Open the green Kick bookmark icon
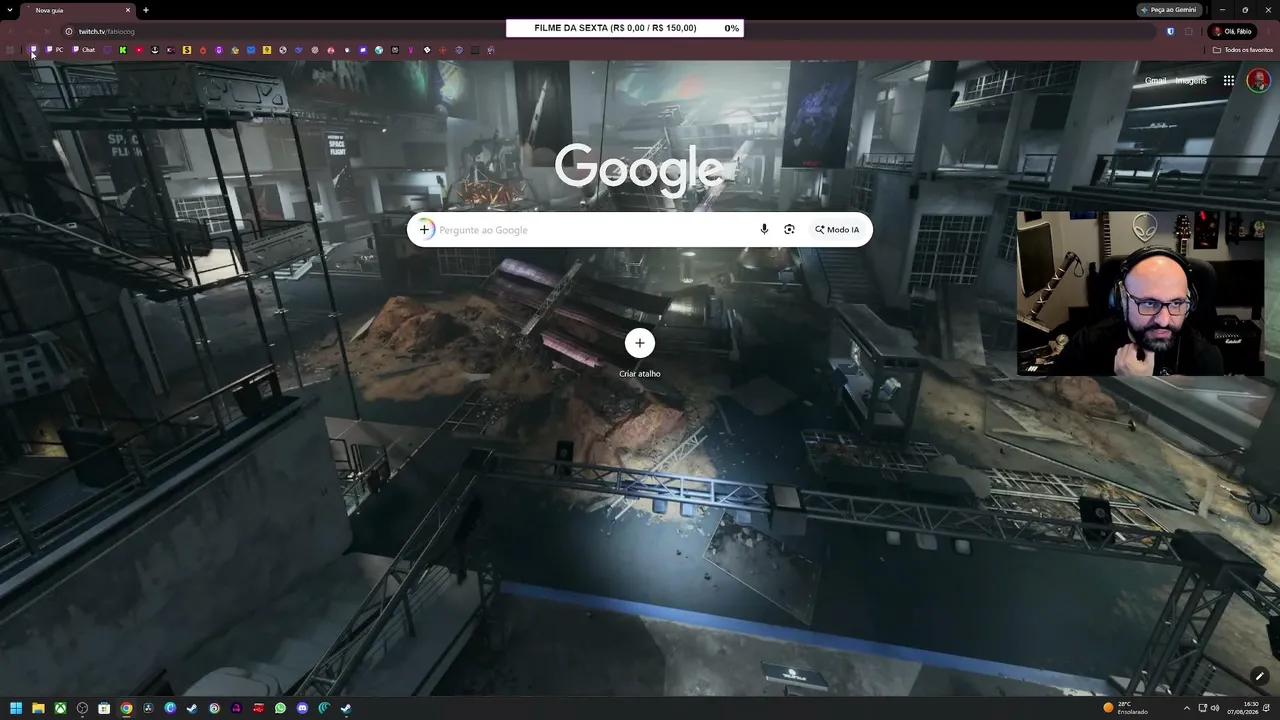Viewport: 1280px width, 720px height. [x=123, y=50]
